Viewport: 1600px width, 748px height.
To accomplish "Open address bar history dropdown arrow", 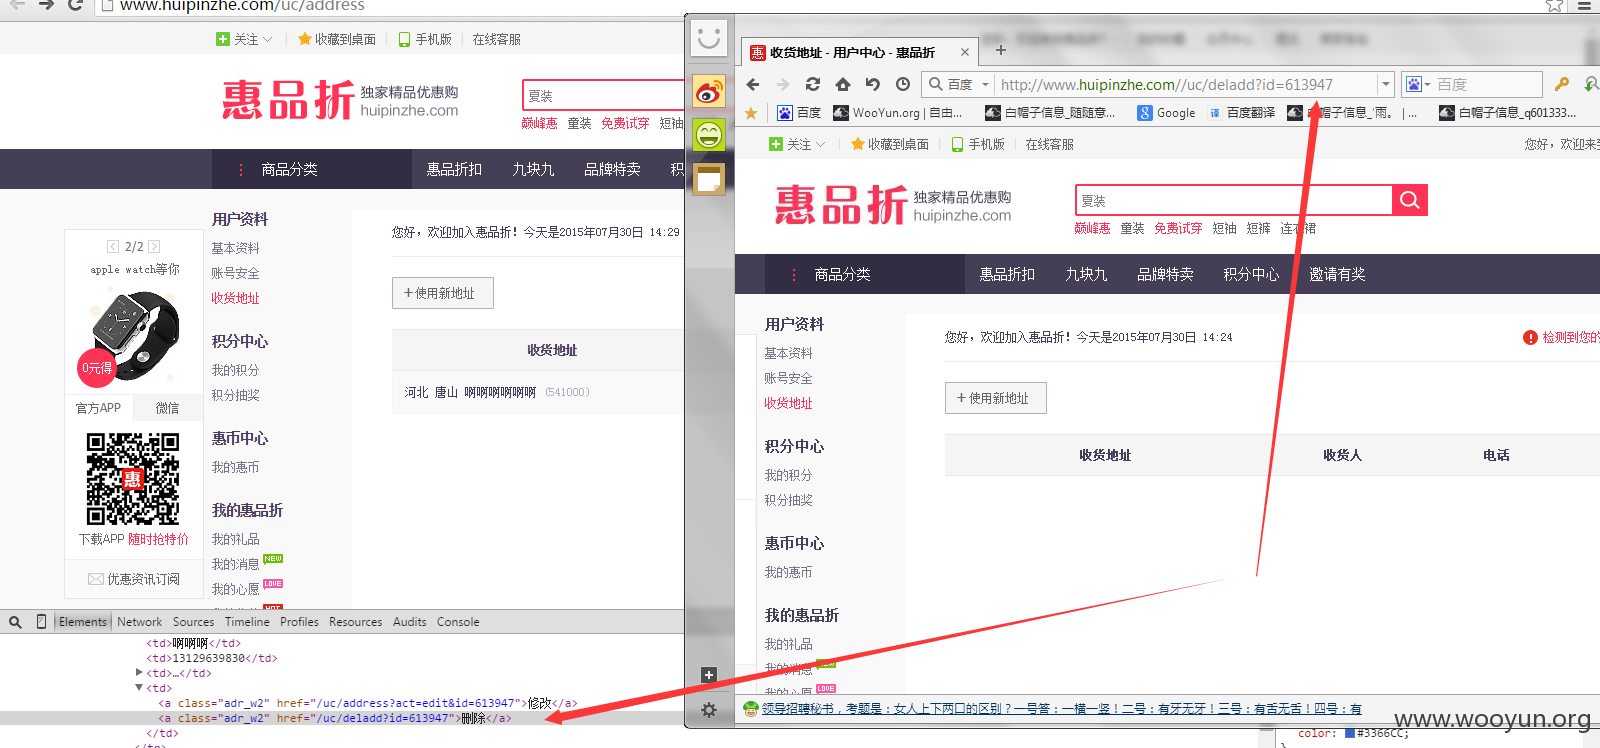I will click(1385, 84).
